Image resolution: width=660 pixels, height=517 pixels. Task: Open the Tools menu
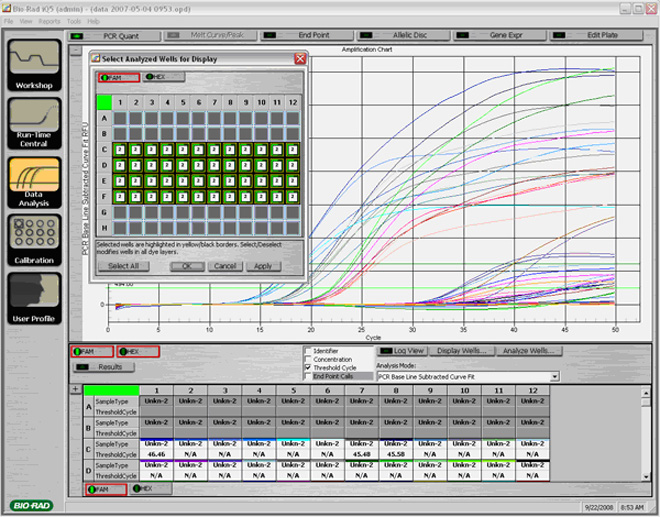(x=74, y=21)
